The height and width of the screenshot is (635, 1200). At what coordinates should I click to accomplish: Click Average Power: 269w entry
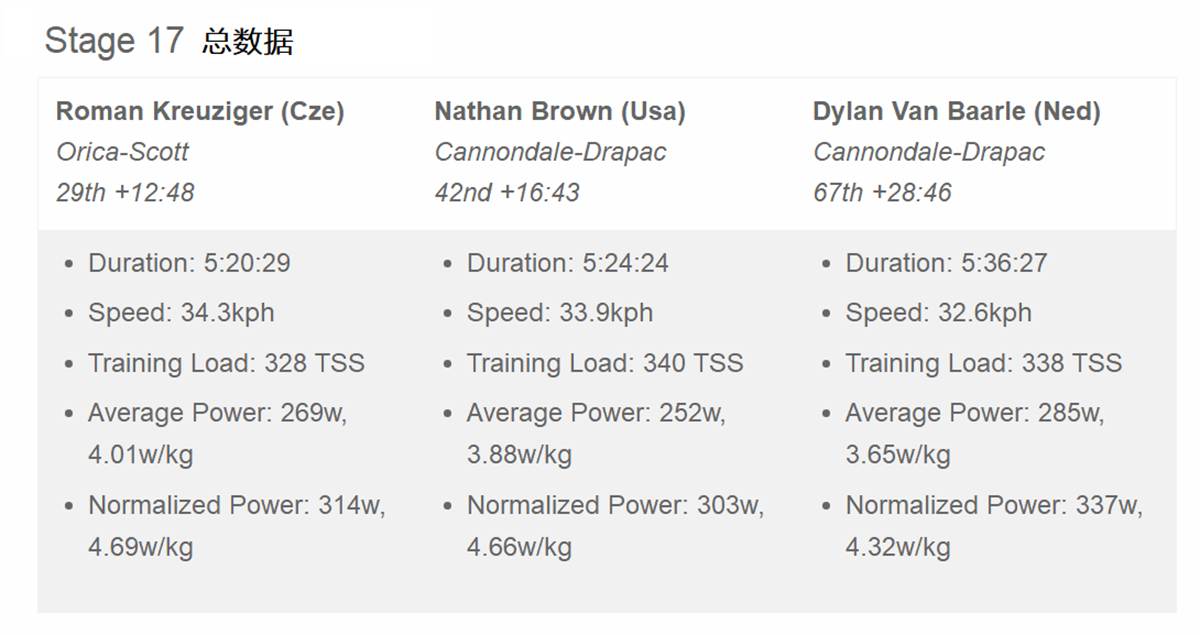(218, 434)
